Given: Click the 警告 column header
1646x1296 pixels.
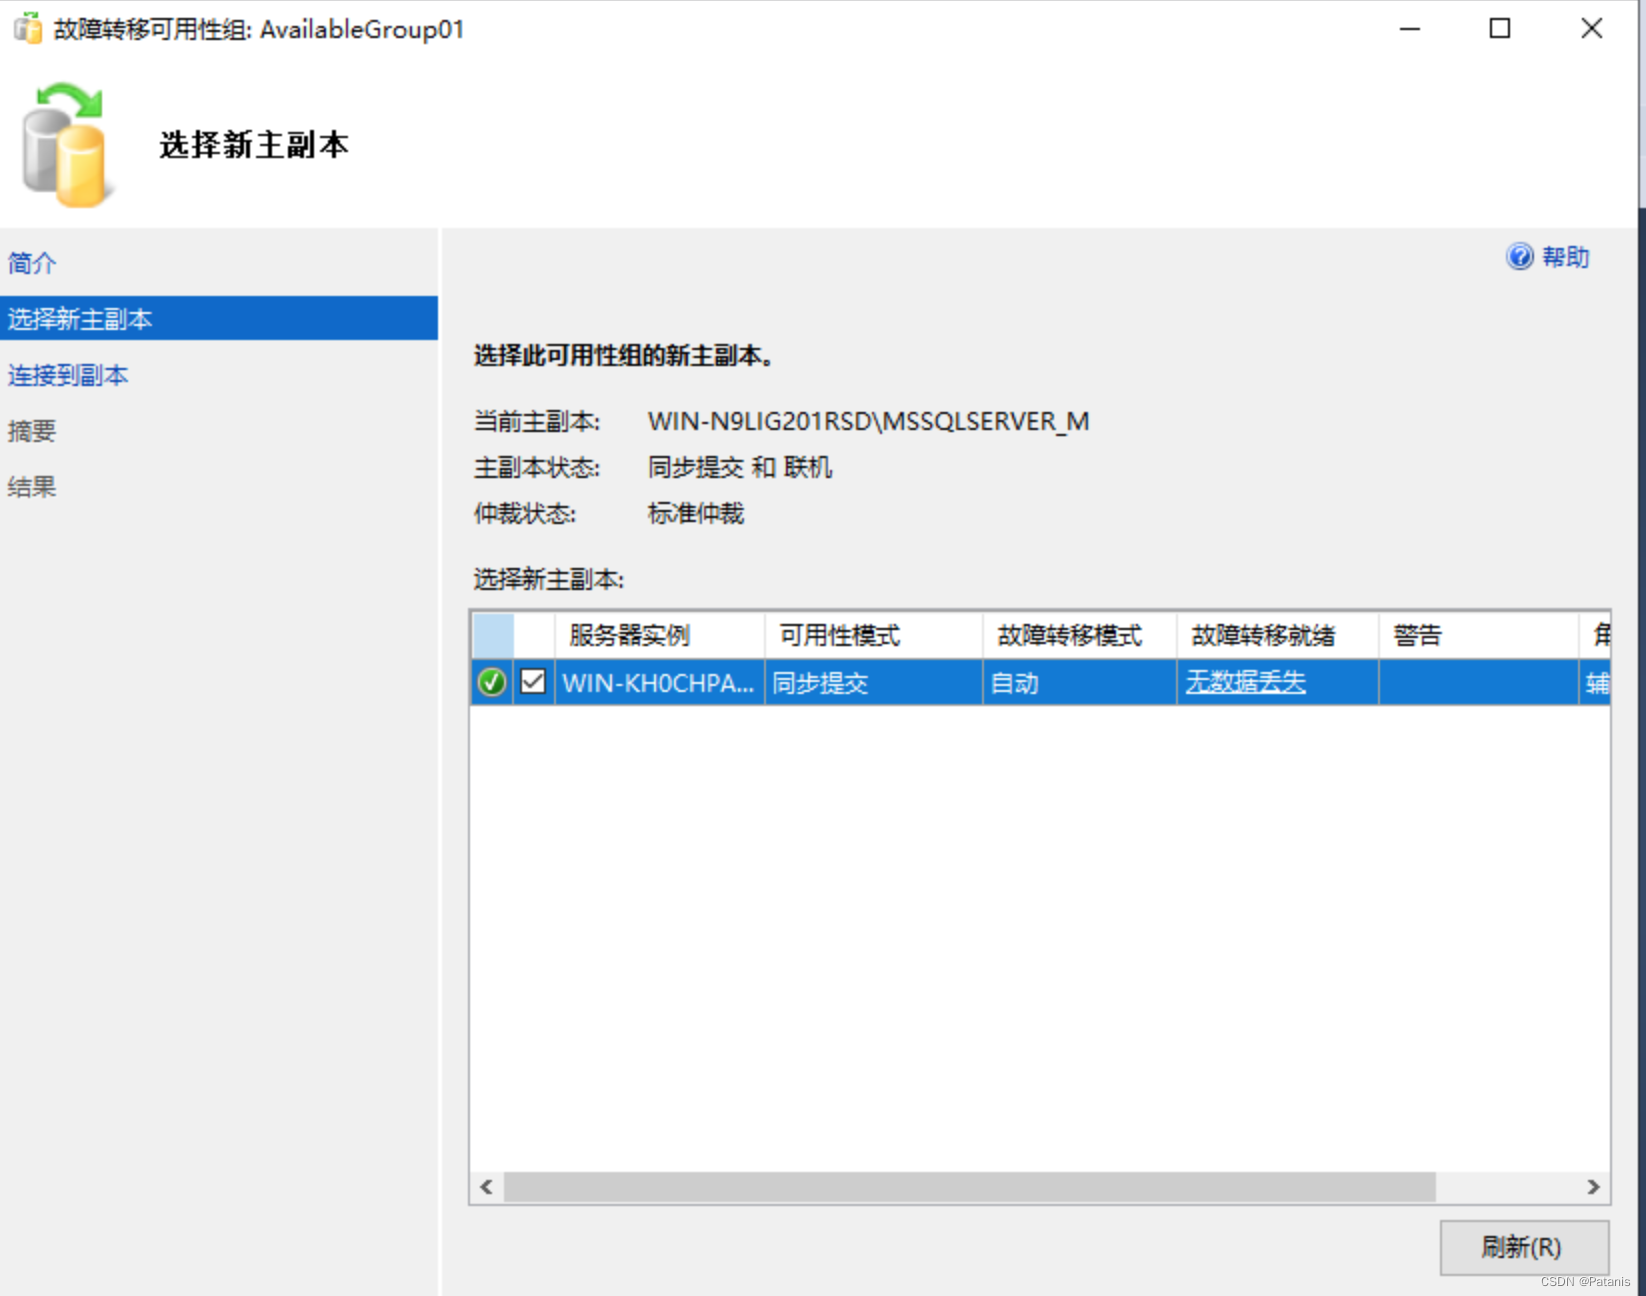Looking at the screenshot, I should pos(1479,635).
